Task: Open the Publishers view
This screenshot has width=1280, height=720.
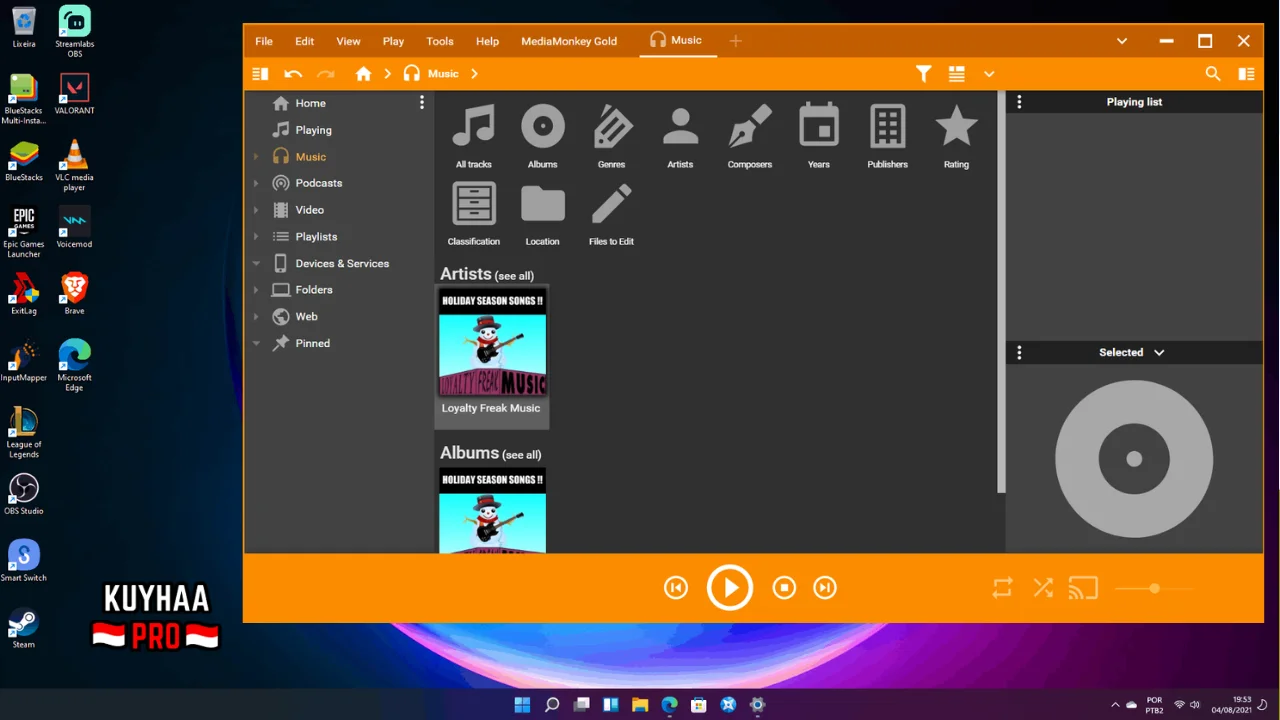Action: [888, 135]
